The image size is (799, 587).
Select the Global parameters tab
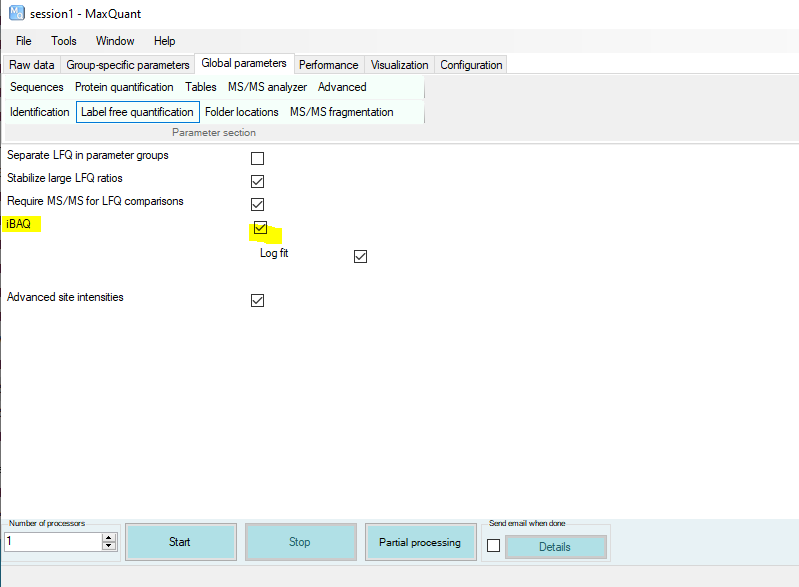(x=244, y=63)
